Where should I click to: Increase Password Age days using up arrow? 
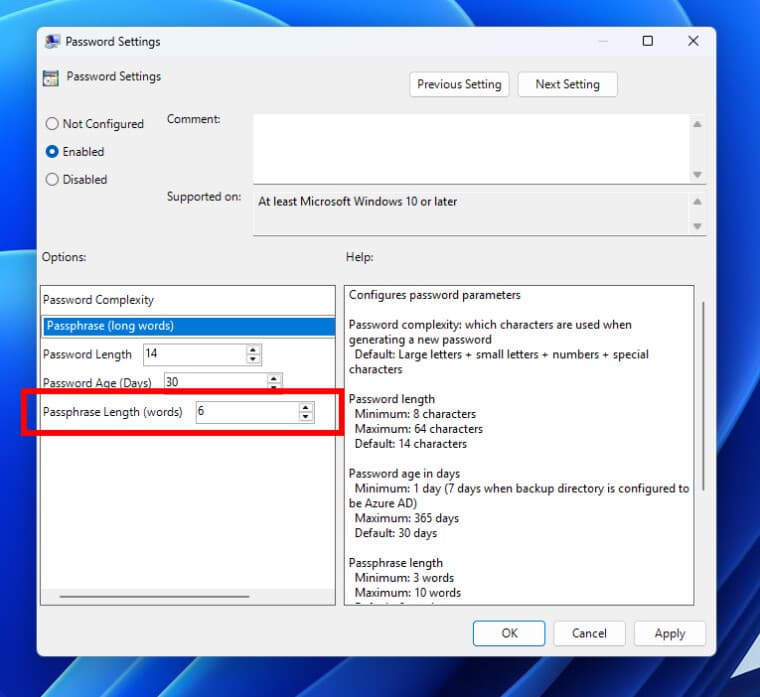[274, 378]
